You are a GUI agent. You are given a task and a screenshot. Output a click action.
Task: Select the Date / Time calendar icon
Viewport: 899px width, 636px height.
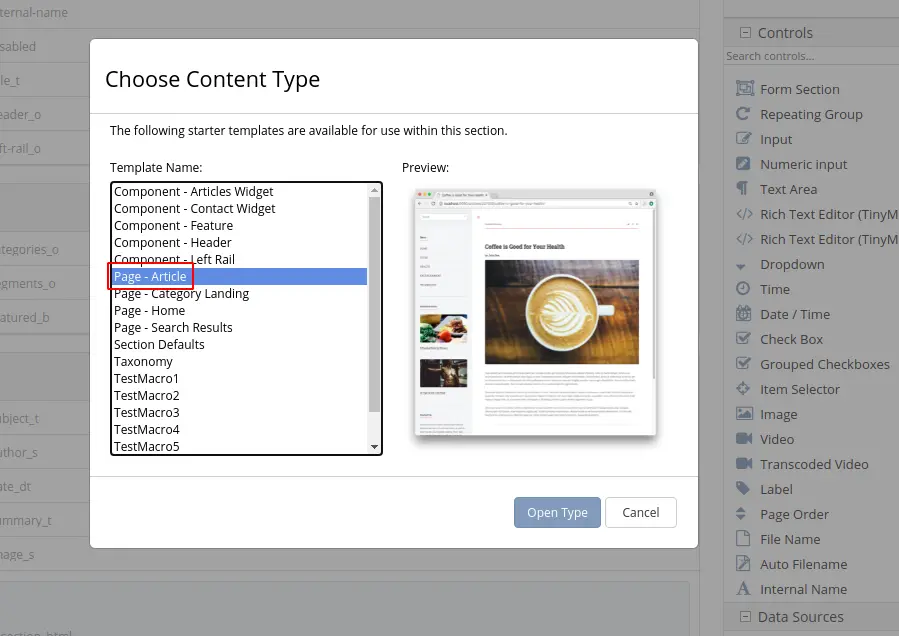coord(743,314)
